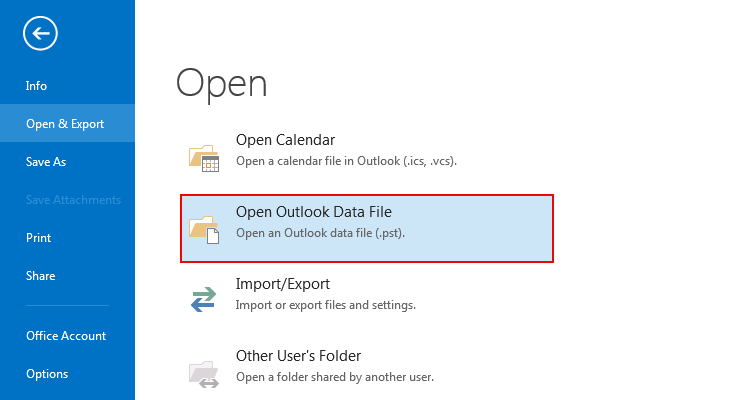Select the Open & Export tab

coord(65,124)
